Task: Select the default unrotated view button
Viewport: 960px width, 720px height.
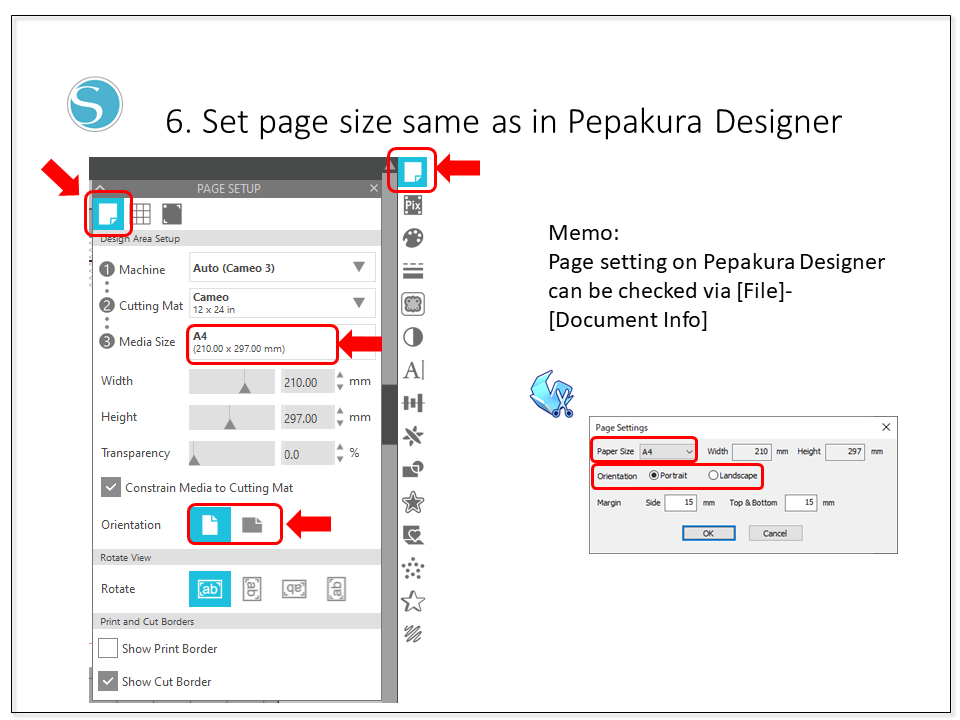Action: point(210,589)
